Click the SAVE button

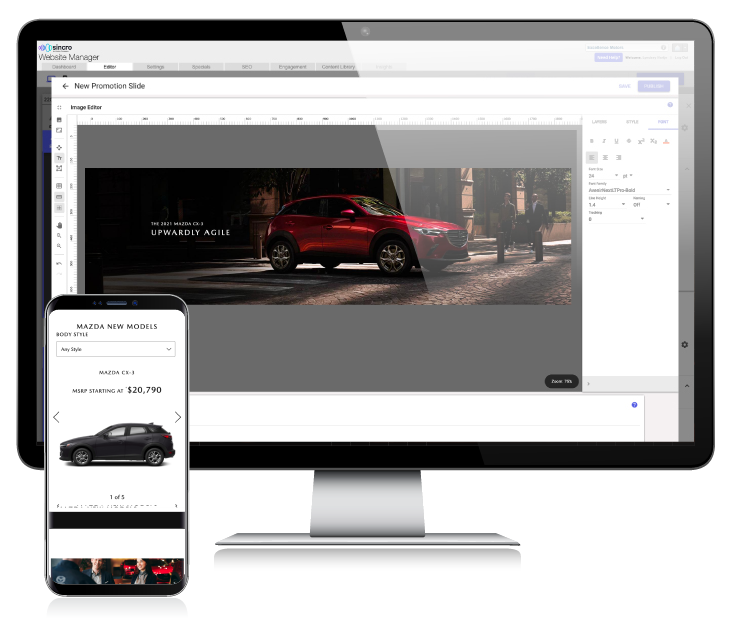coord(625,86)
